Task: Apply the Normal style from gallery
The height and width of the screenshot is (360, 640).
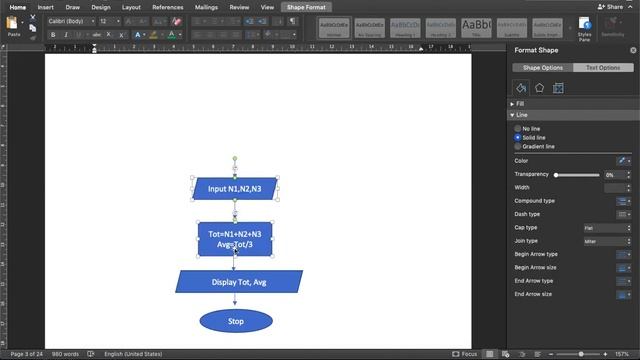Action: point(334,28)
